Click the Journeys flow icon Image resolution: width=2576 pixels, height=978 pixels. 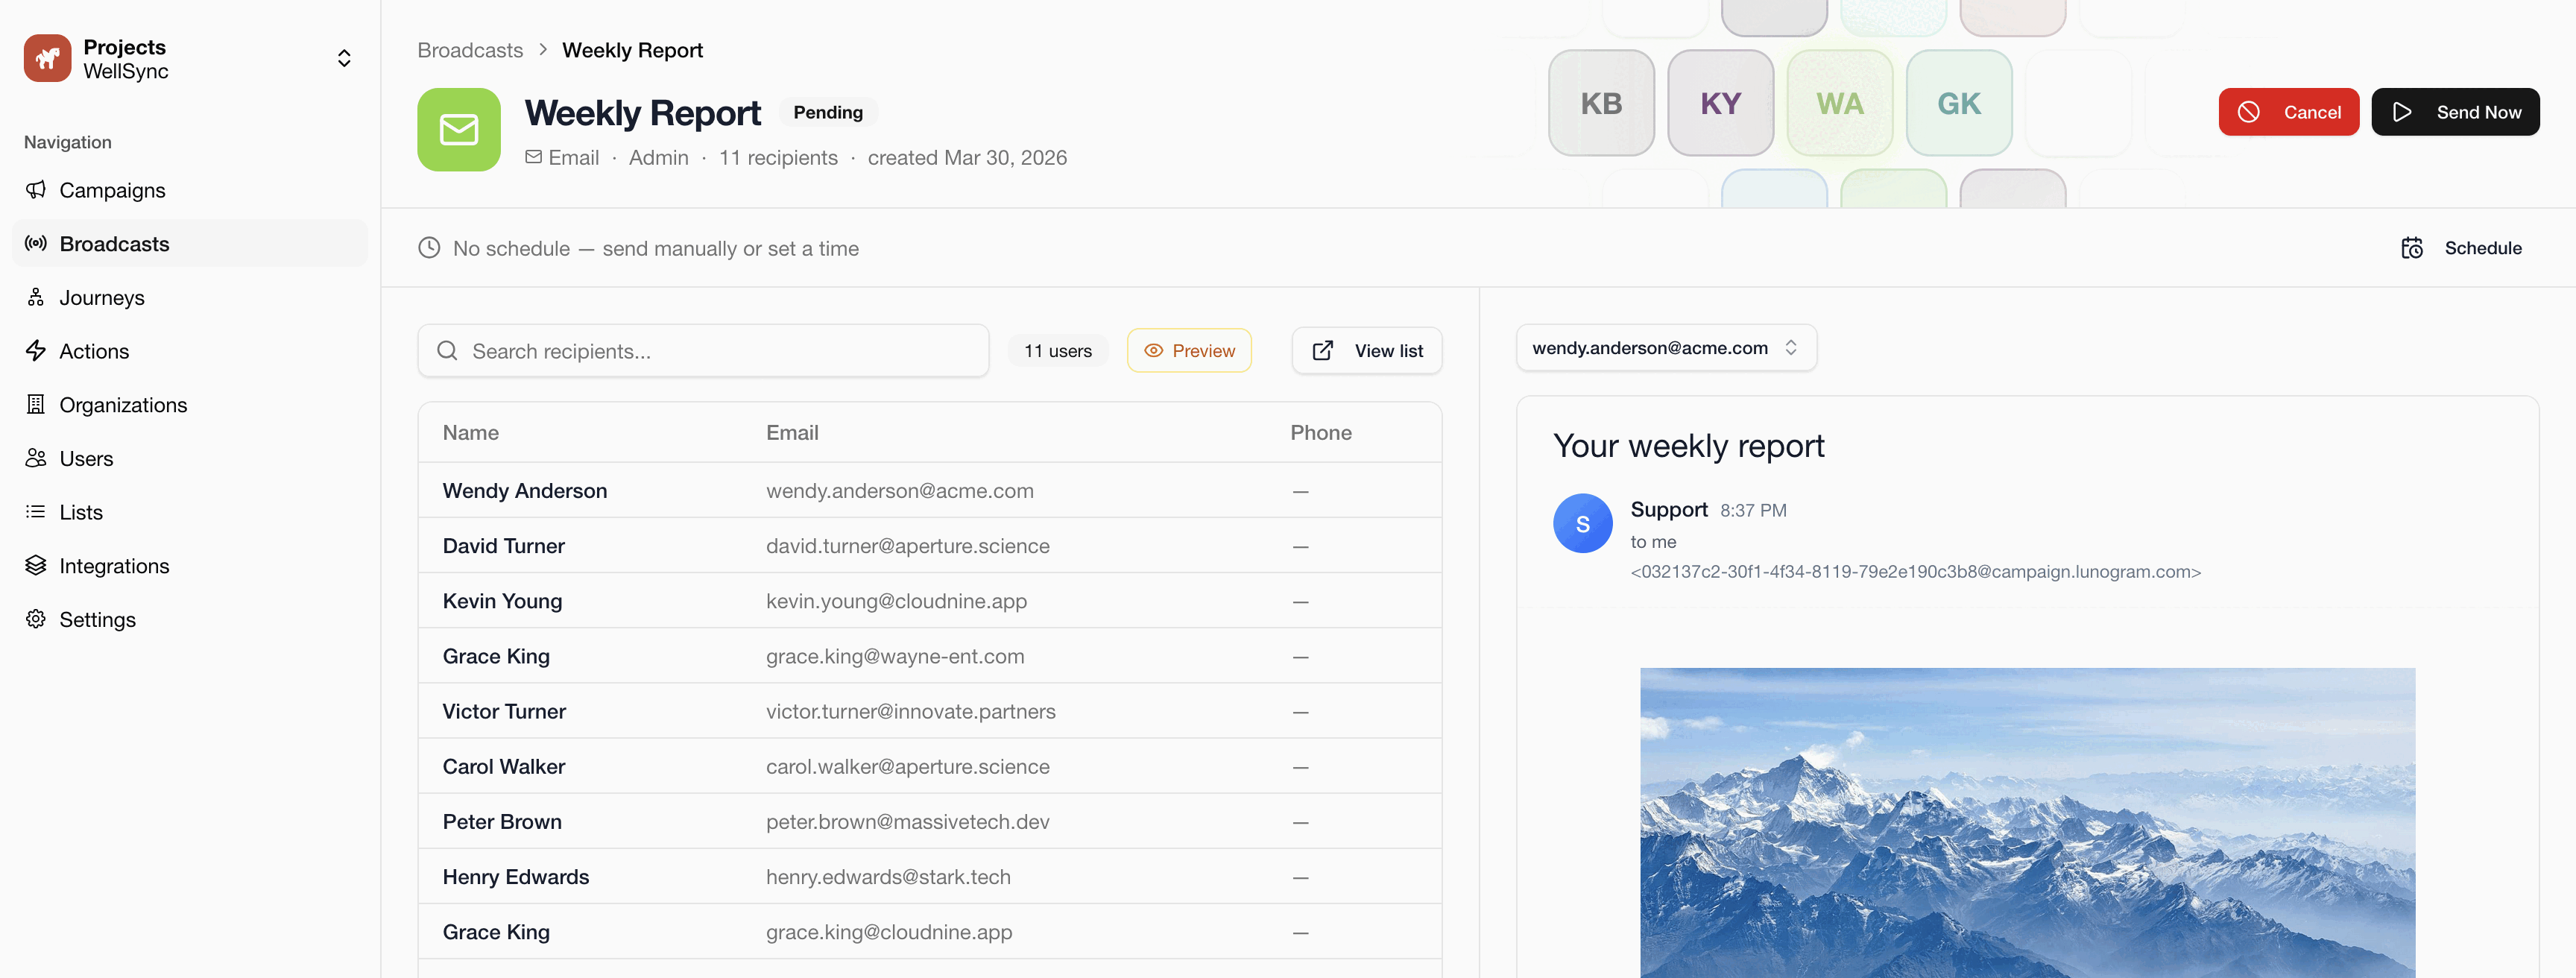tap(36, 297)
